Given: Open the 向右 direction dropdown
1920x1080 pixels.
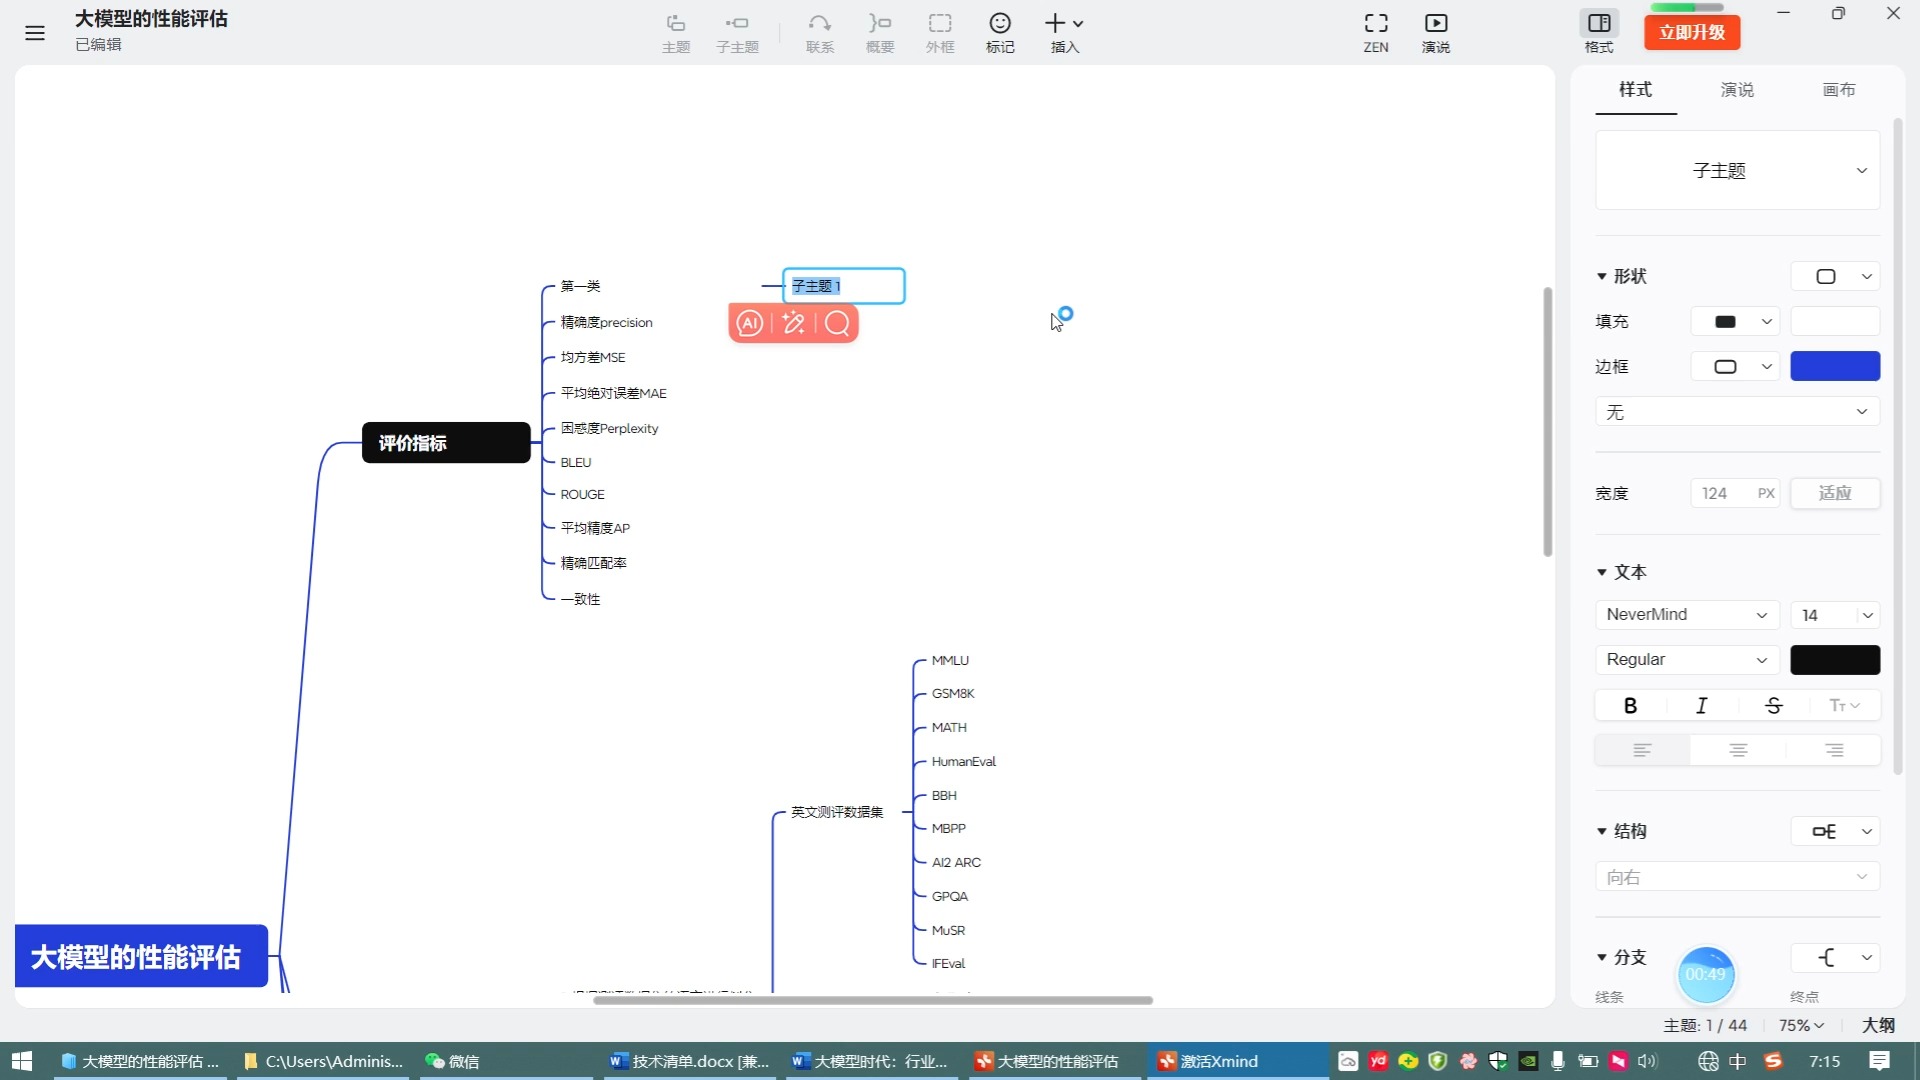Looking at the screenshot, I should point(1738,877).
